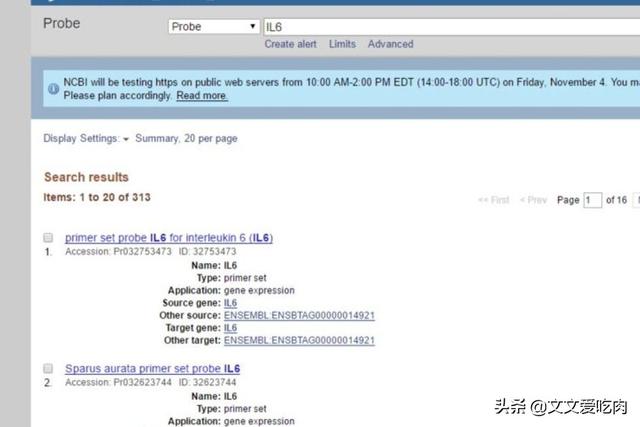Expand the Display Settings menu
640x427 pixels.
pos(86,138)
